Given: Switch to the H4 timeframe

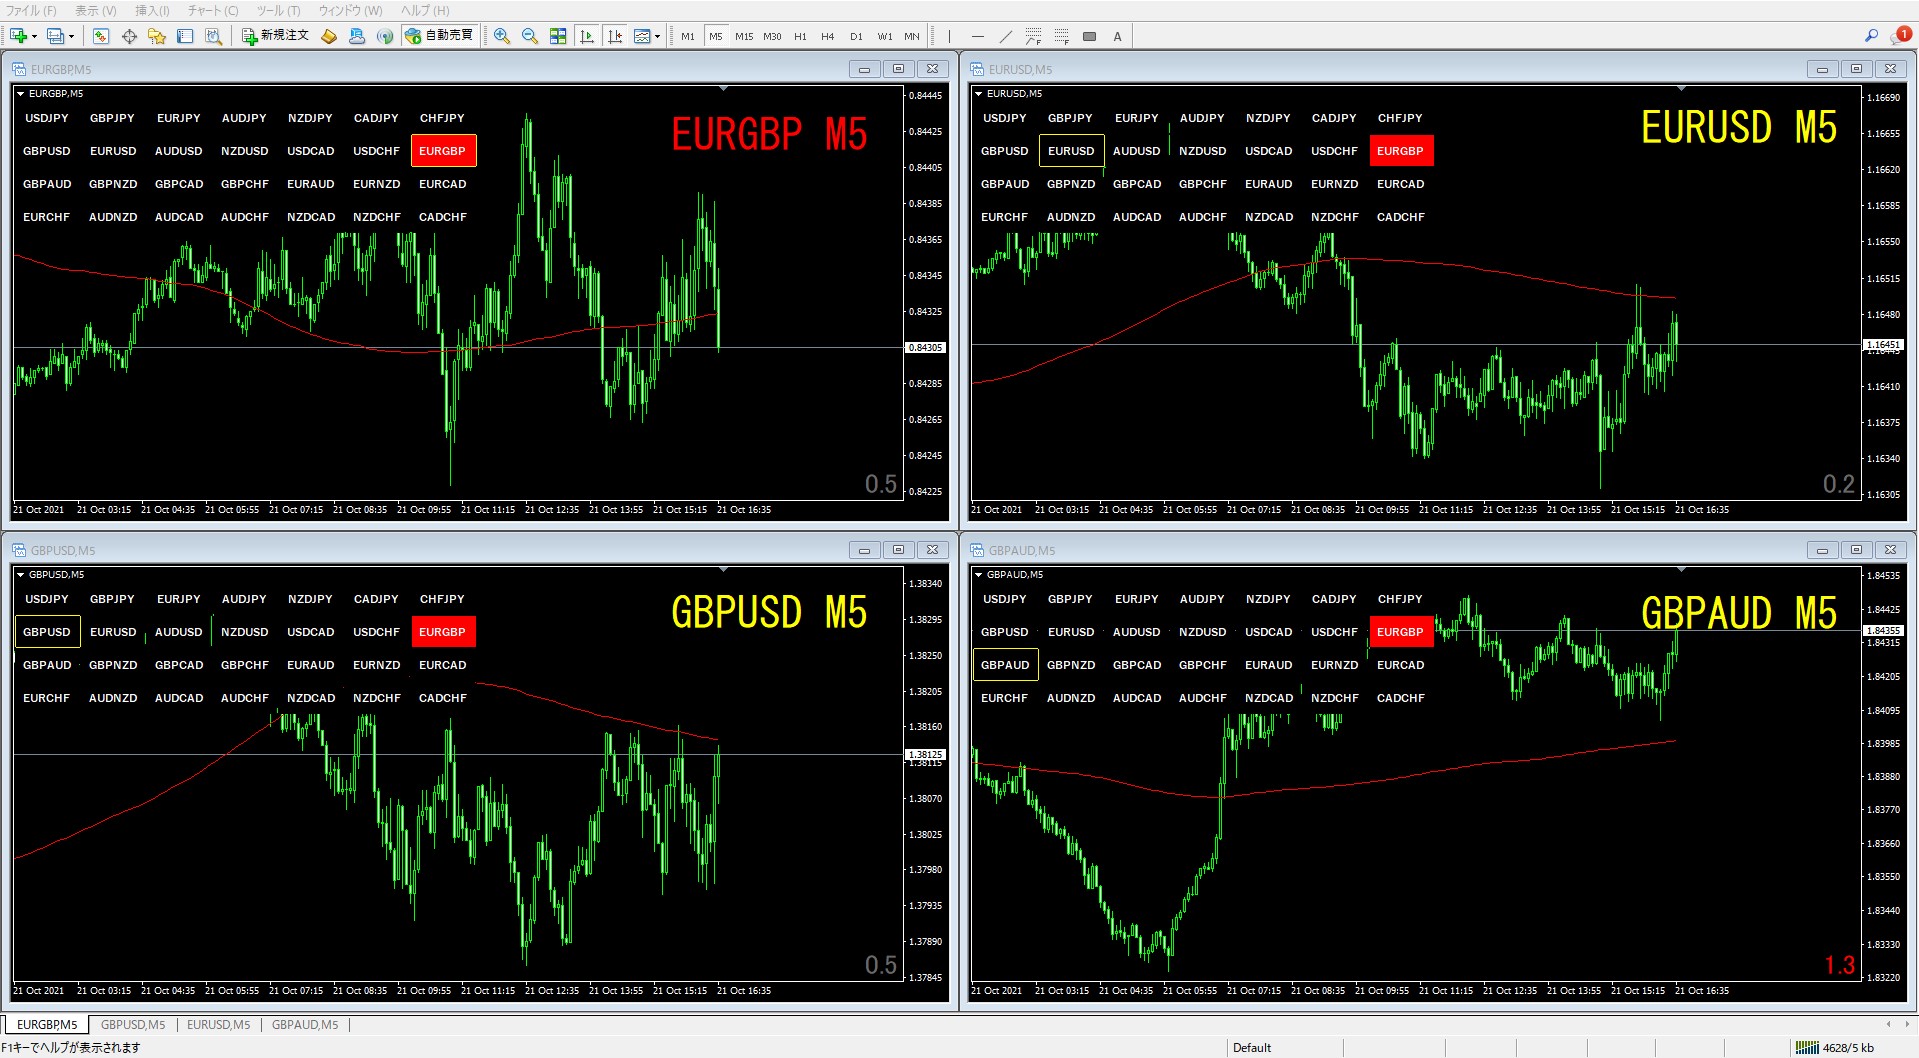Looking at the screenshot, I should pos(828,37).
